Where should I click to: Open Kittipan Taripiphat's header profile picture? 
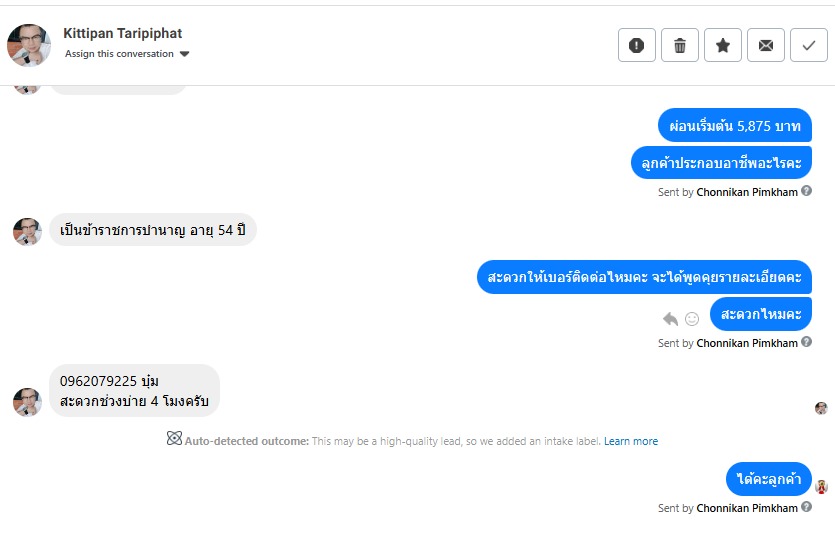pos(29,45)
